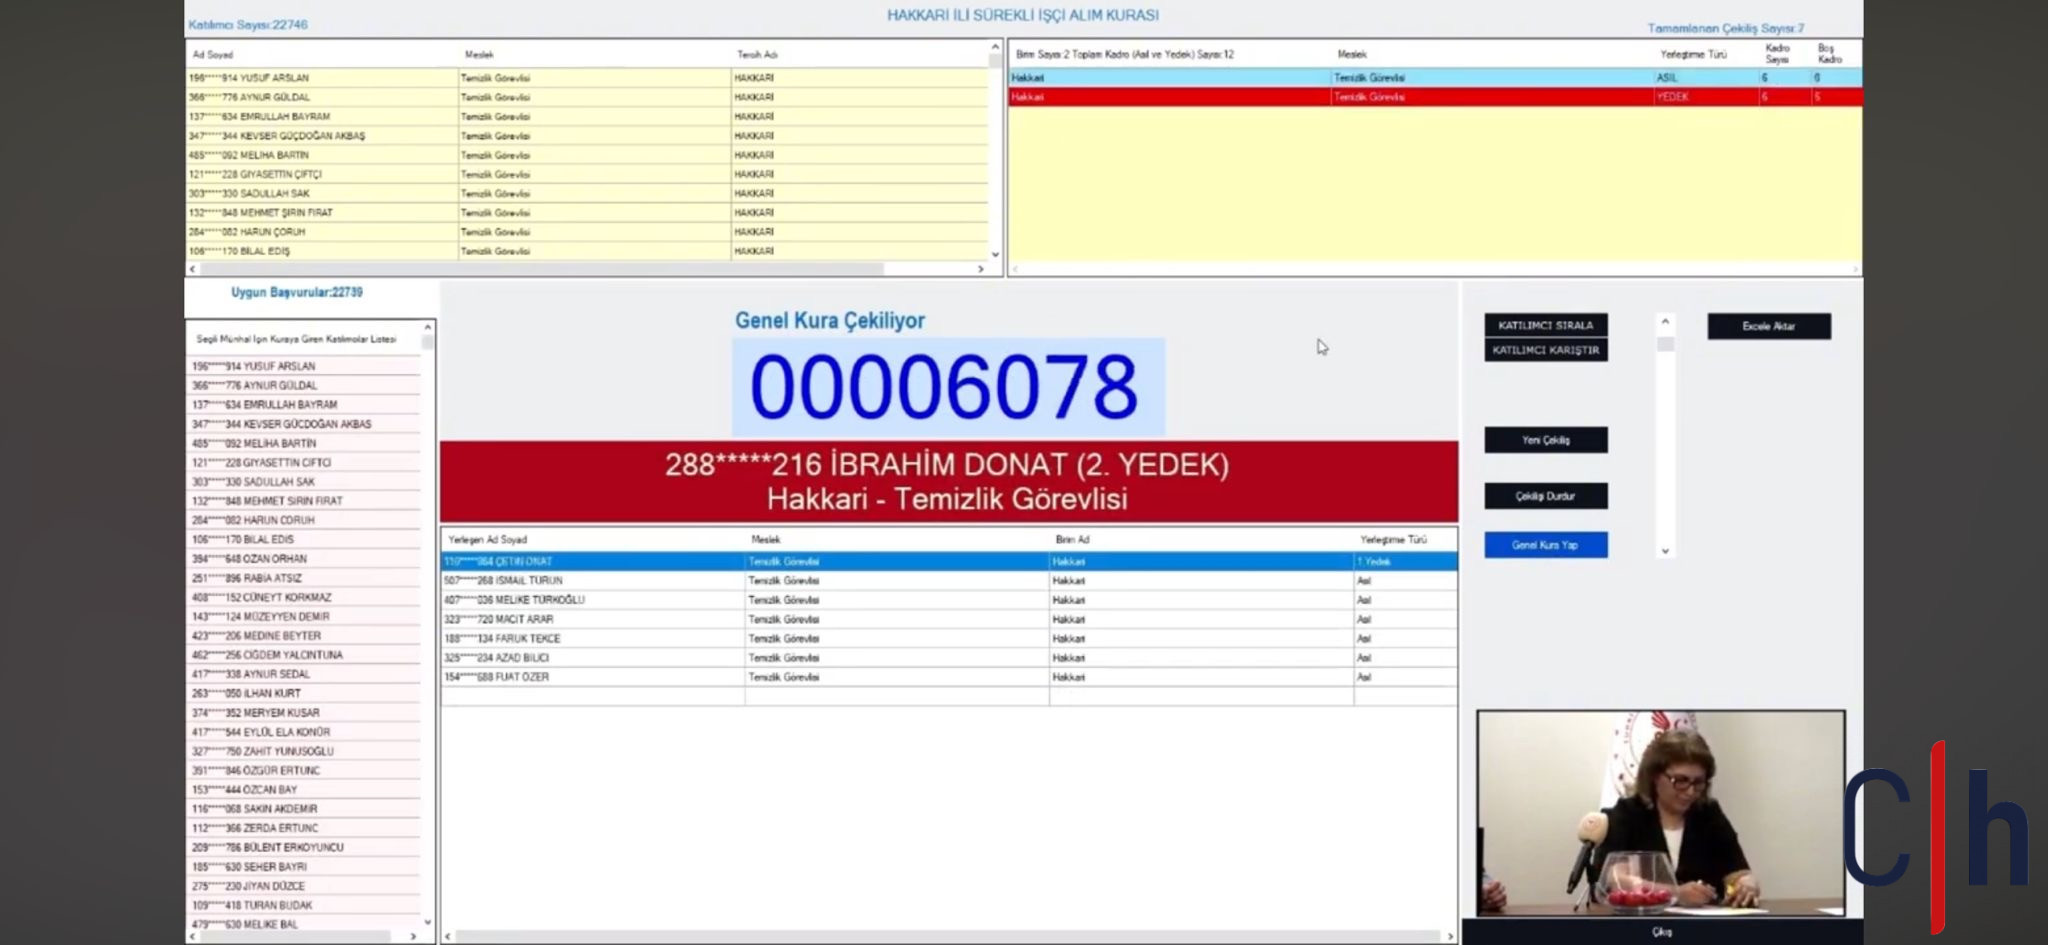Click down arrow beside Genel Kura Yap
The width and height of the screenshot is (2048, 945).
tap(1665, 551)
